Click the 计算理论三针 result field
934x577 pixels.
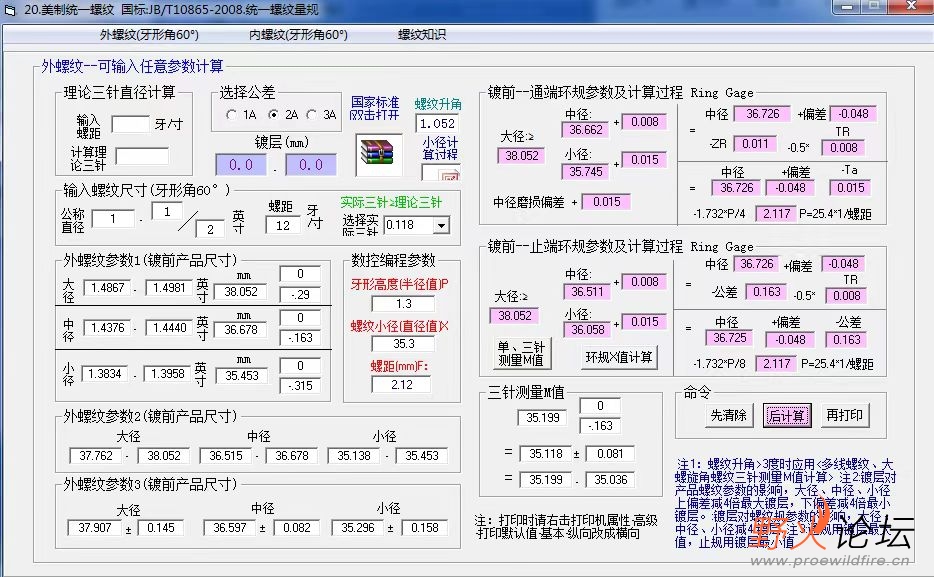[142, 157]
